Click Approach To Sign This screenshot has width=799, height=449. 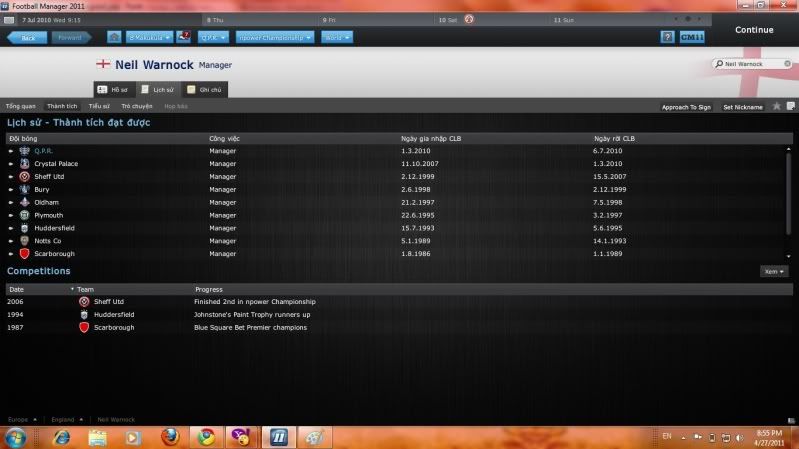686,107
